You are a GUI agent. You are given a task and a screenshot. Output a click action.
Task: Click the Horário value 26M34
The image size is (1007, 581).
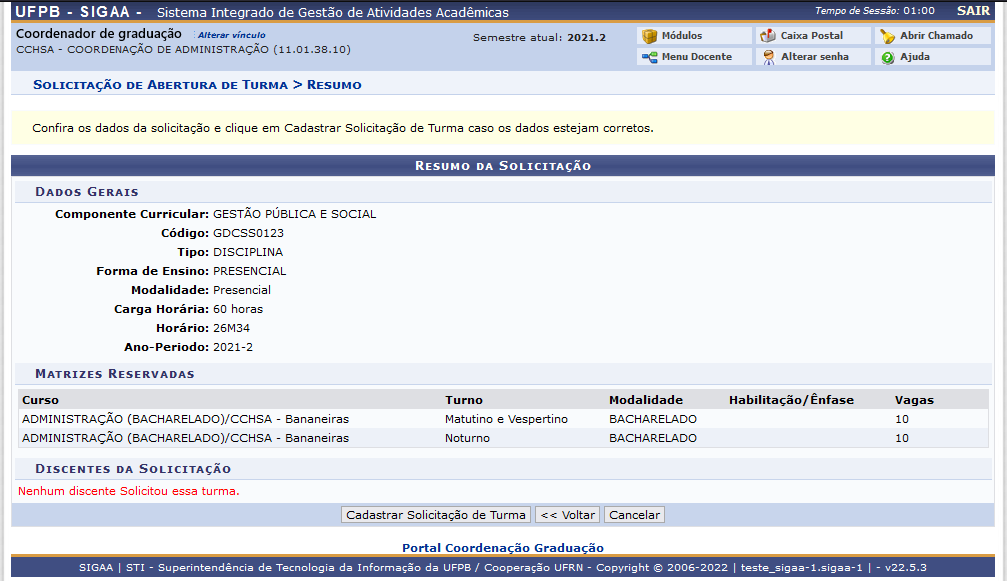pos(231,328)
